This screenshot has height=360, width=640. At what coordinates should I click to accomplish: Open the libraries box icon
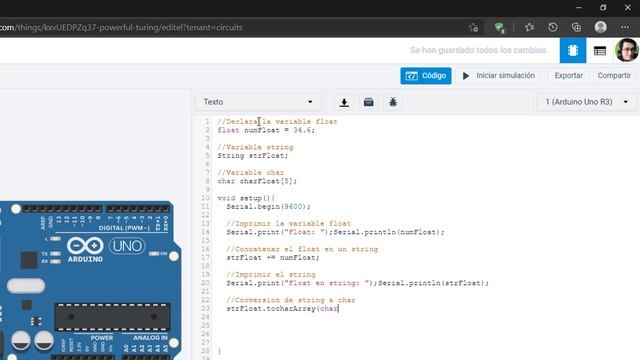tap(369, 102)
